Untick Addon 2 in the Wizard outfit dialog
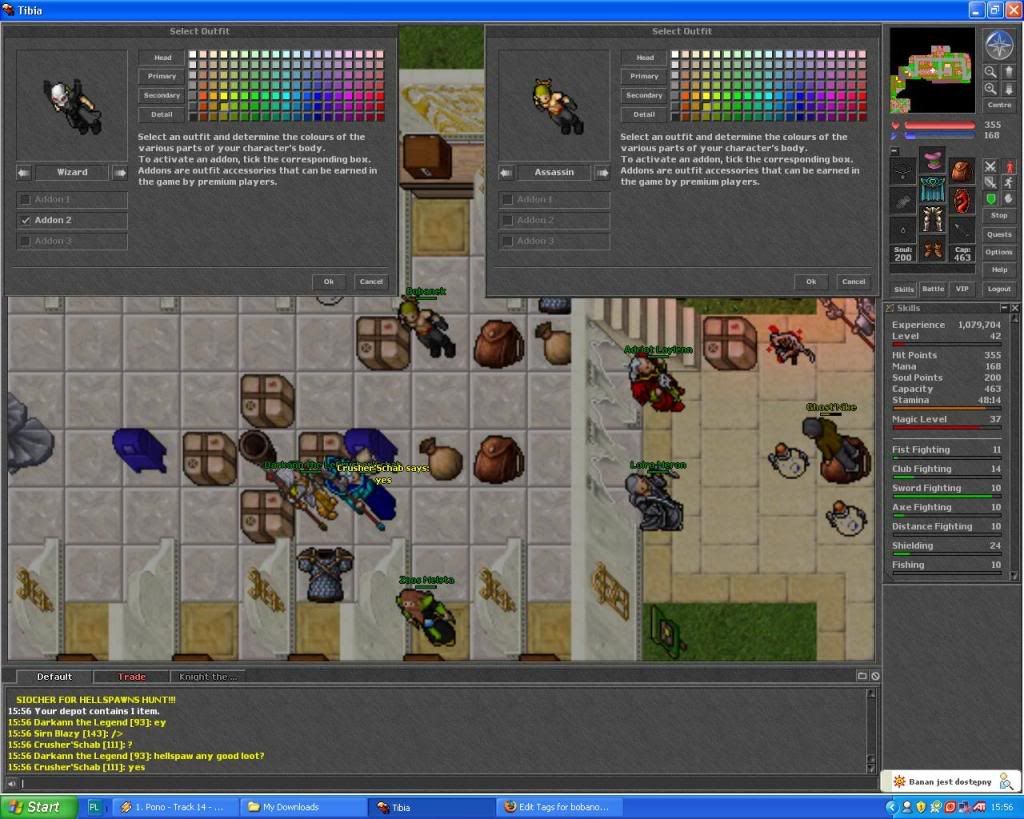 pos(25,220)
